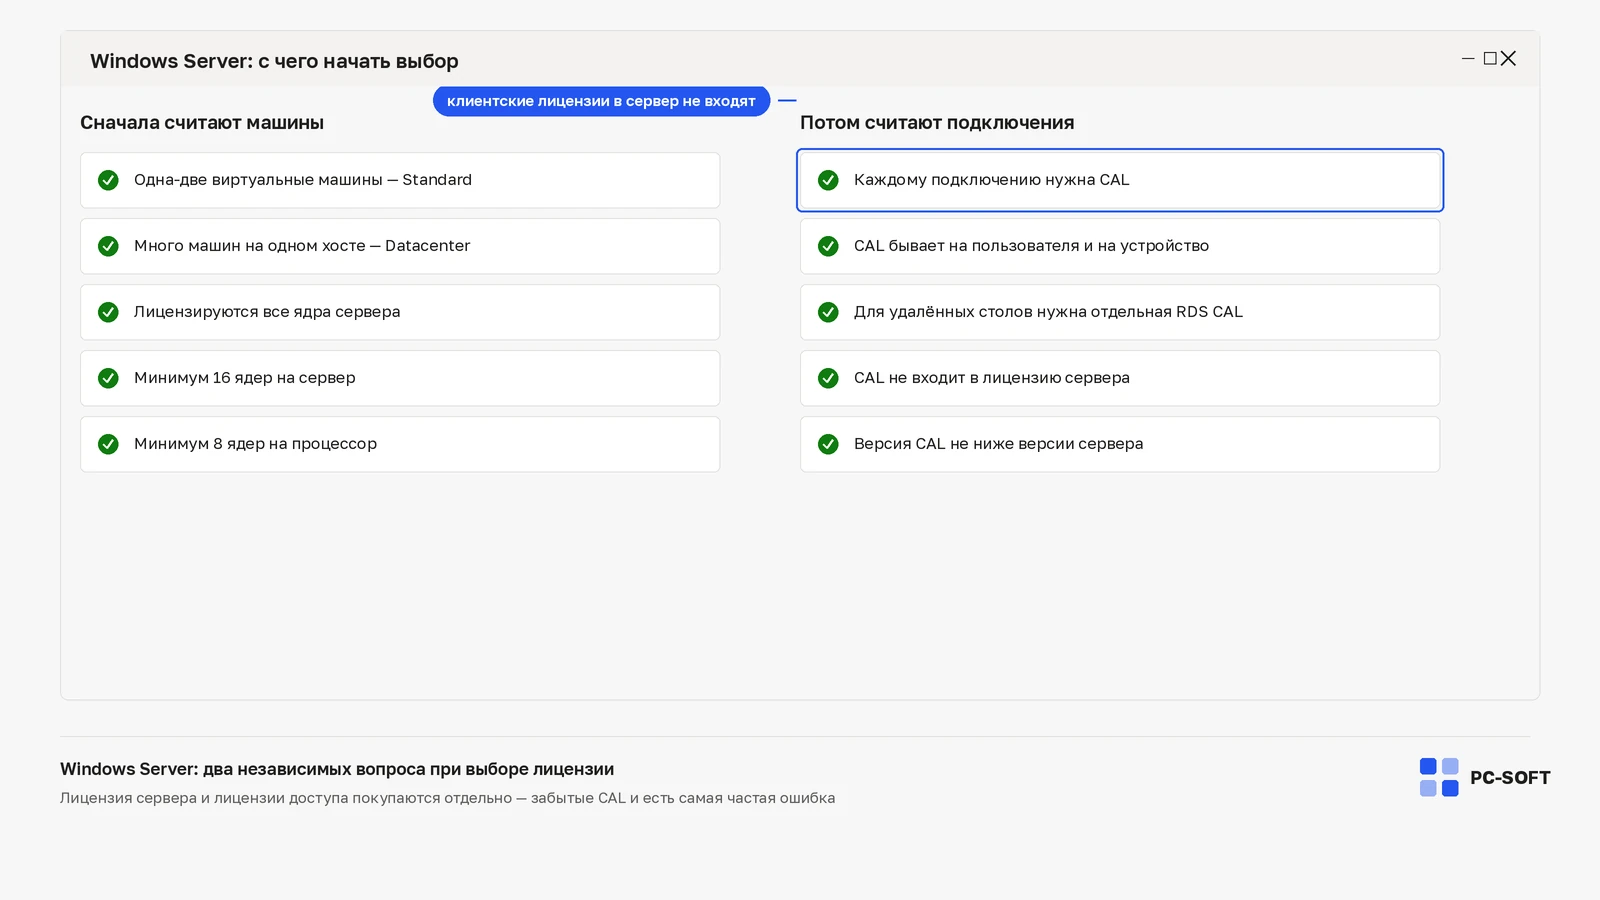Click the green check of 'Для удалённых столов нужна отдельная RDS CAL'
The height and width of the screenshot is (900, 1600).
tap(828, 312)
